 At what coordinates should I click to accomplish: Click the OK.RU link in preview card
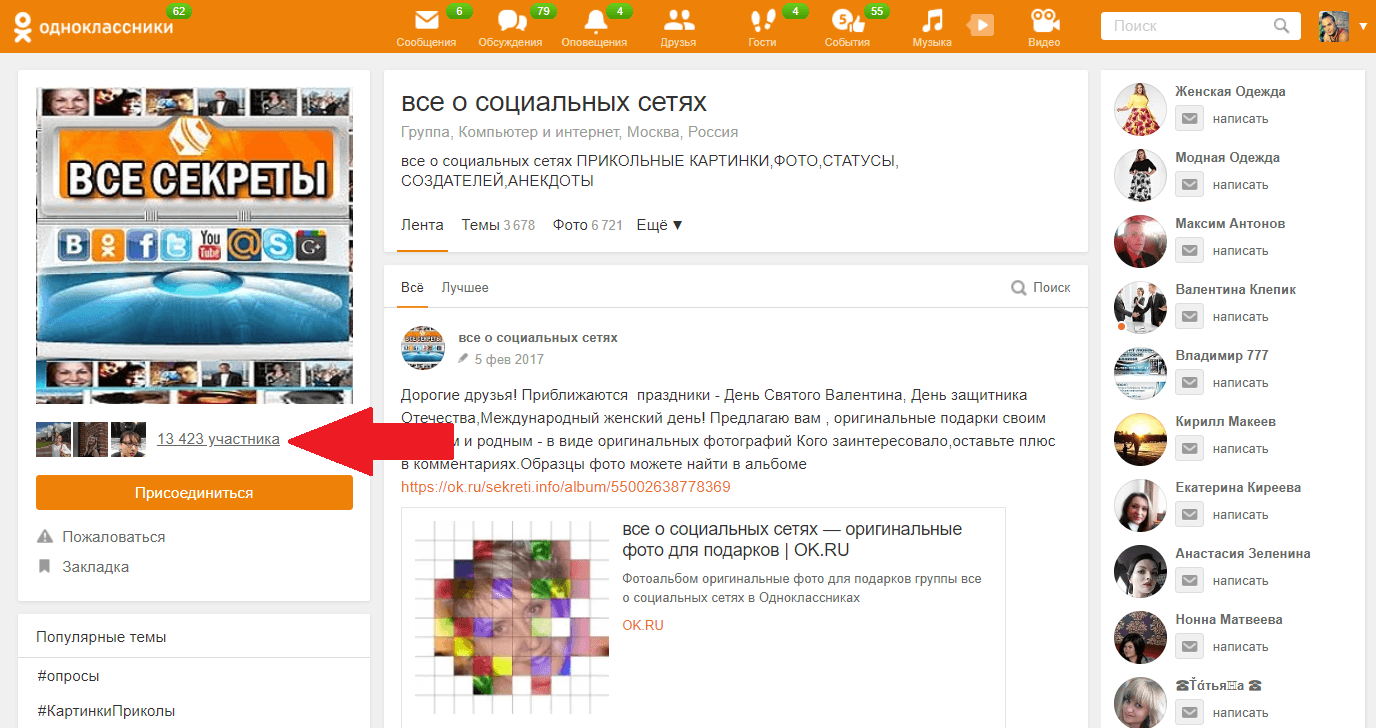click(x=643, y=625)
